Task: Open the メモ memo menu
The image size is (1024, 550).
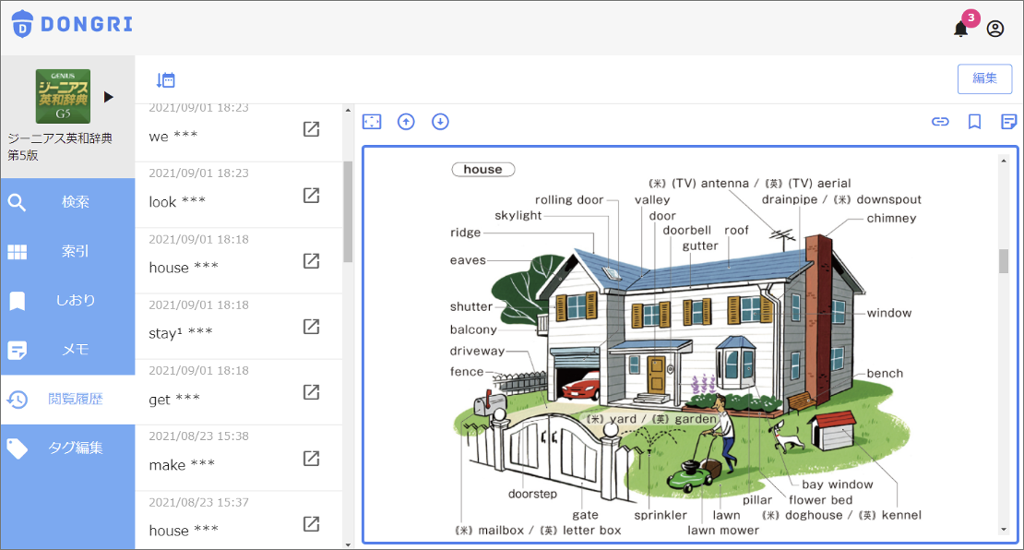Action: pos(68,349)
